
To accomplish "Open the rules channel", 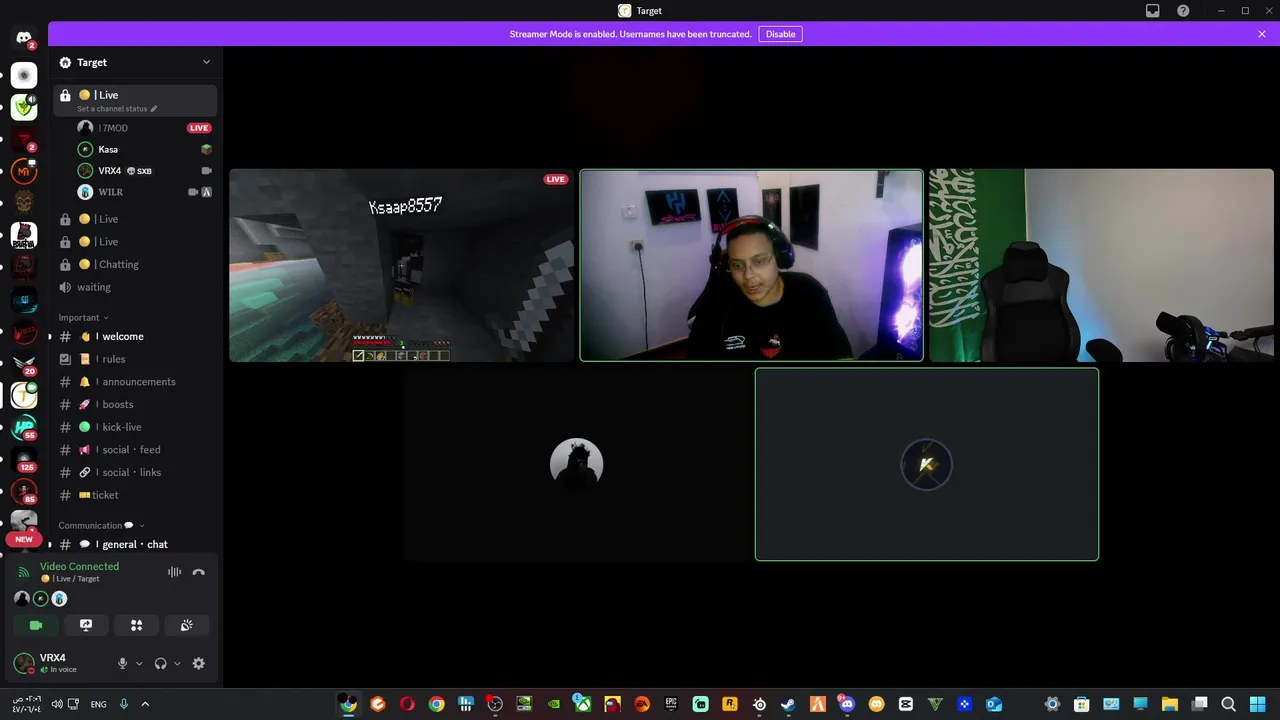I will click(135, 359).
